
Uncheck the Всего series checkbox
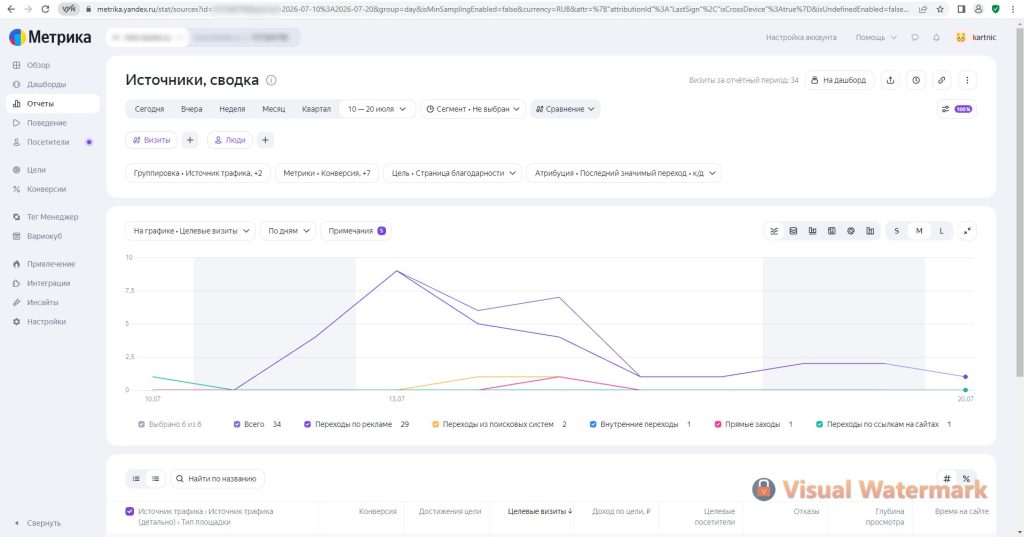pos(237,425)
